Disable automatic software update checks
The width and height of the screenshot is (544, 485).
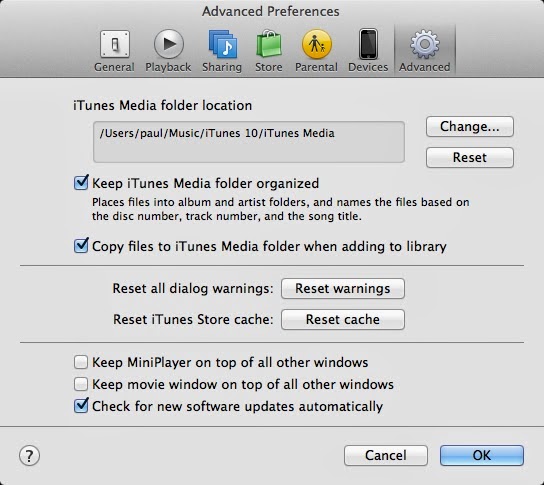coord(81,406)
